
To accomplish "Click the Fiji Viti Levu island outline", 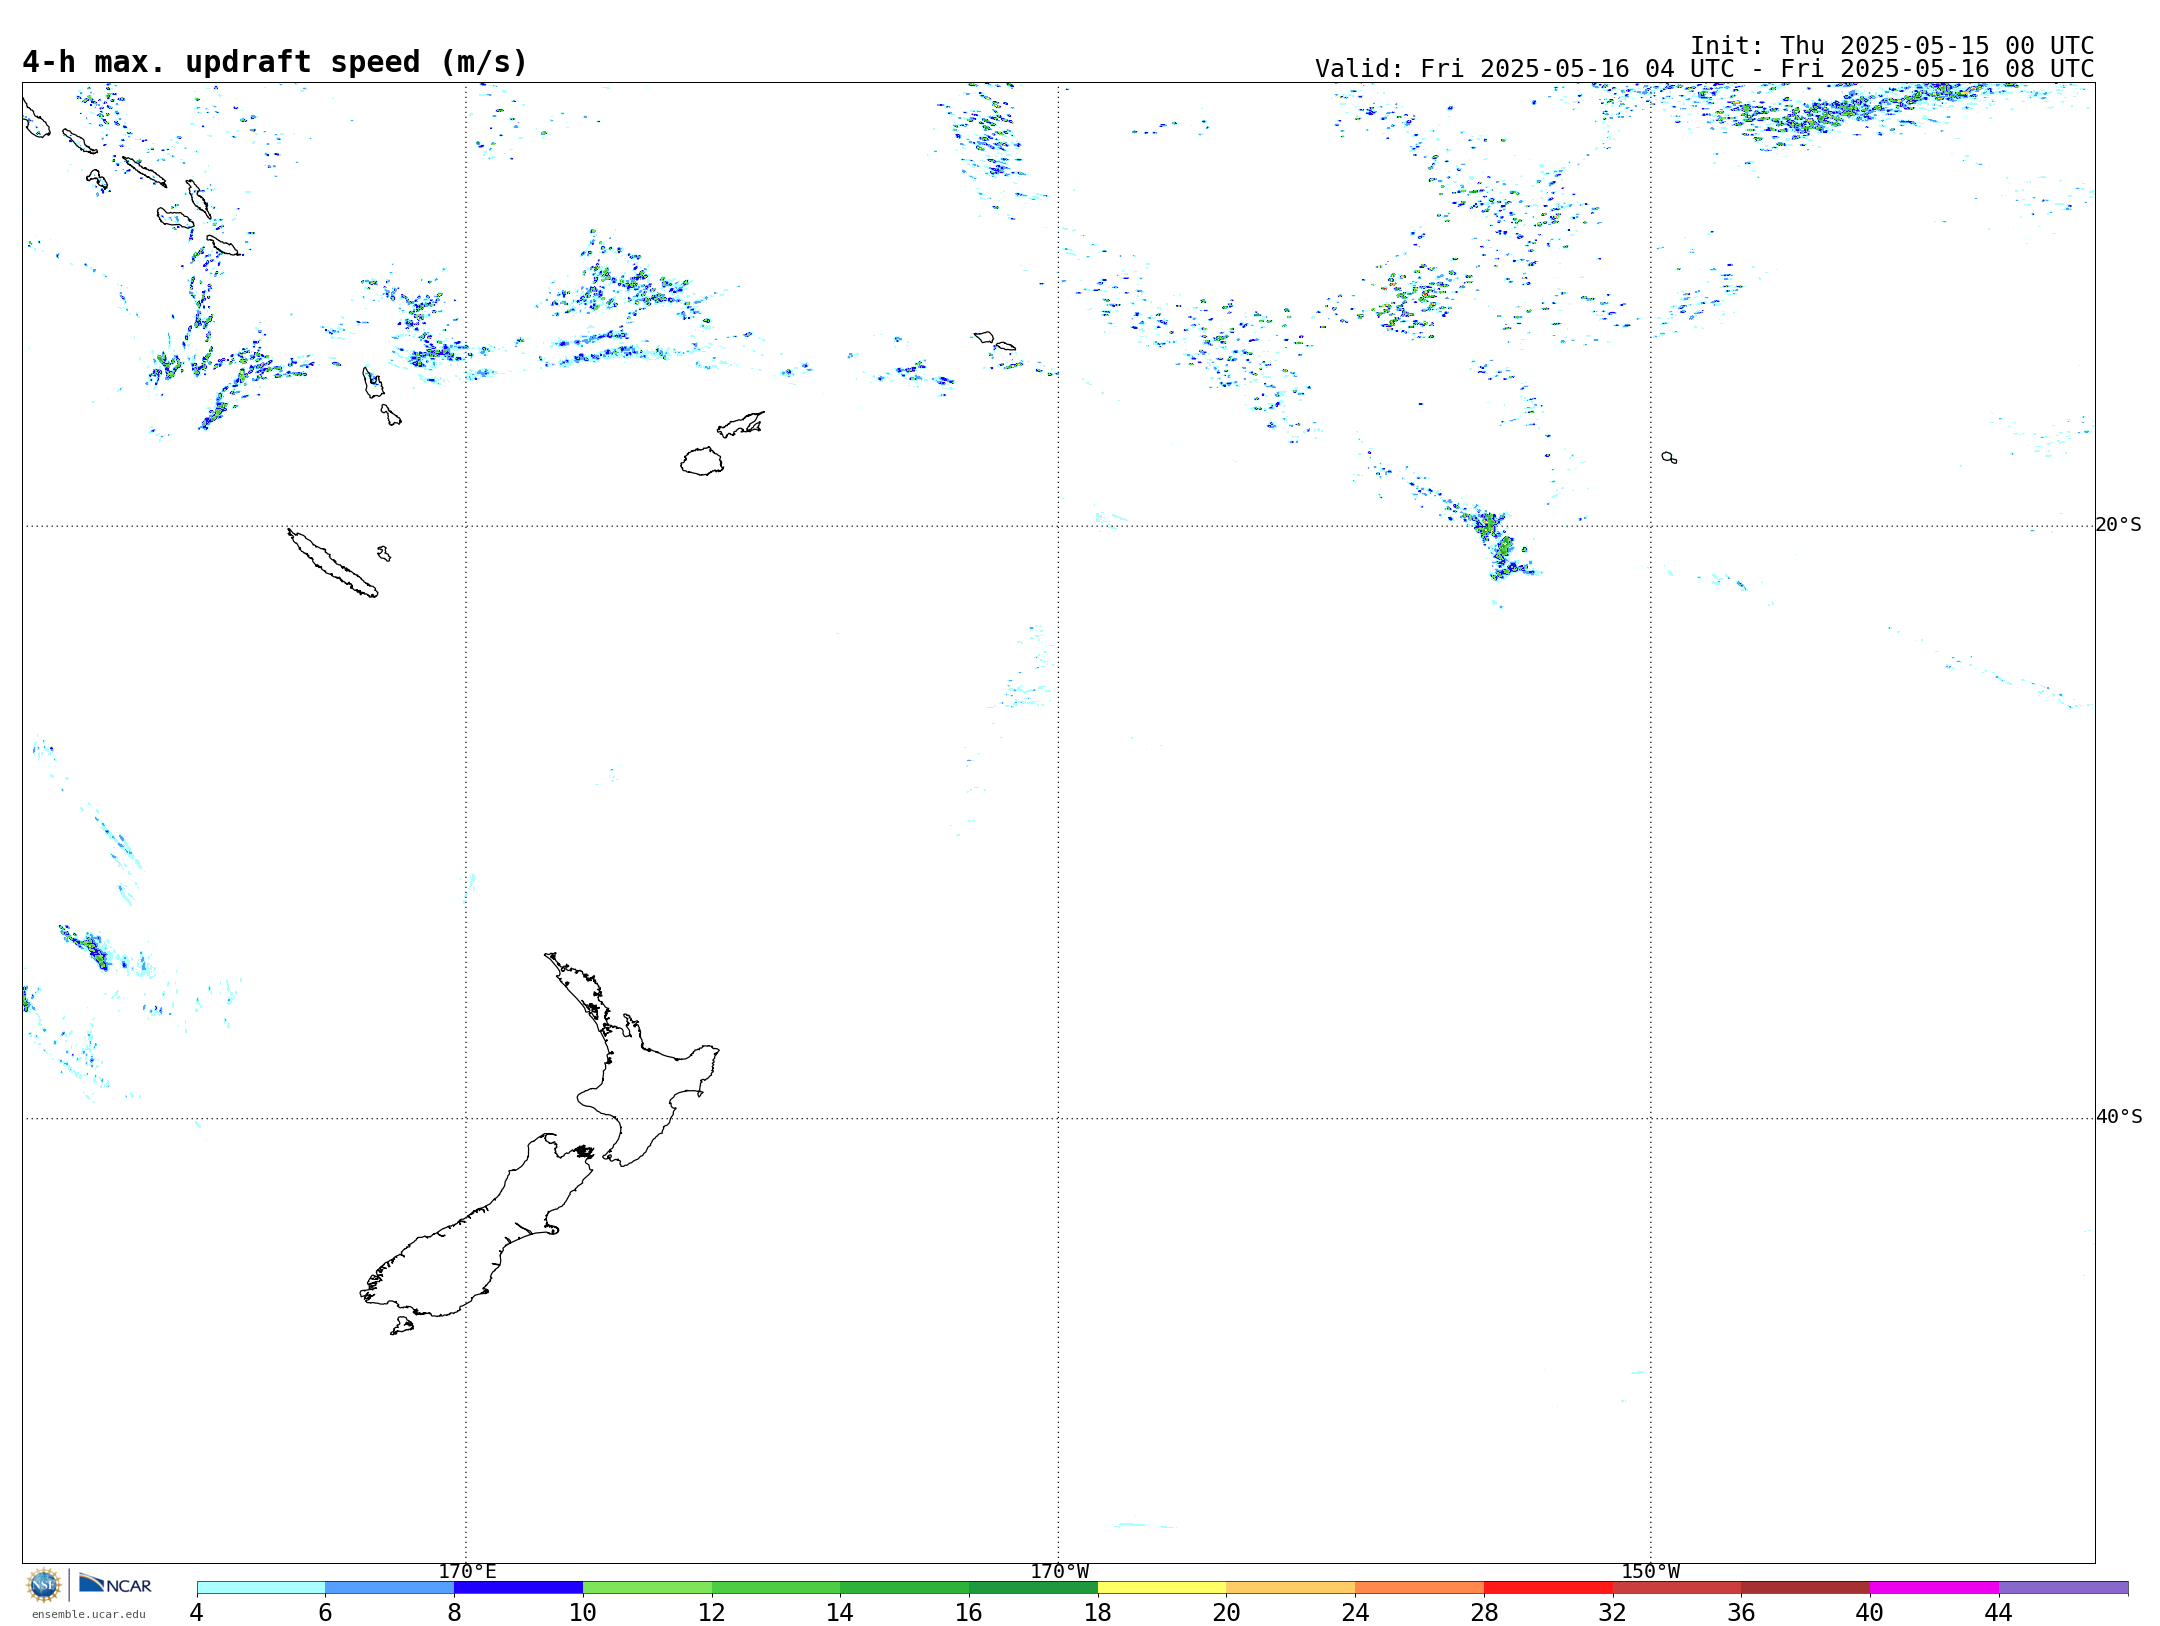I will pyautogui.click(x=702, y=461).
